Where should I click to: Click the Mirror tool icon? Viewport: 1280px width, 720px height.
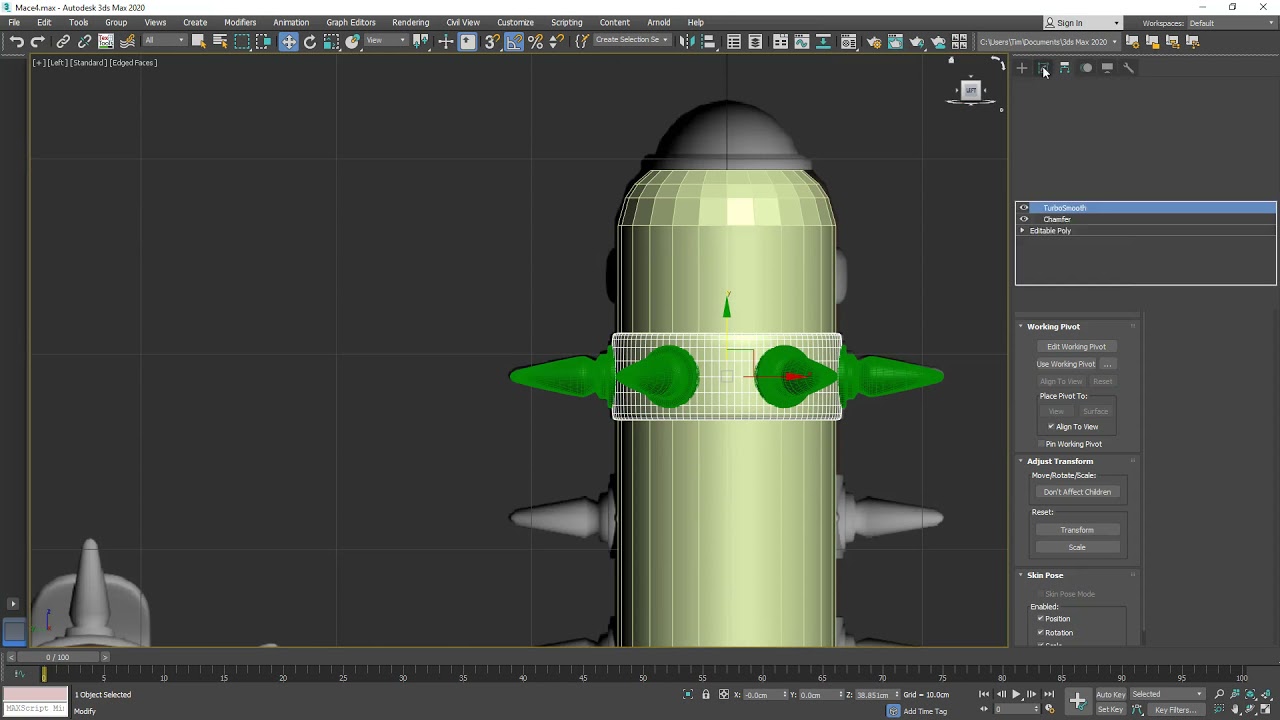[686, 41]
